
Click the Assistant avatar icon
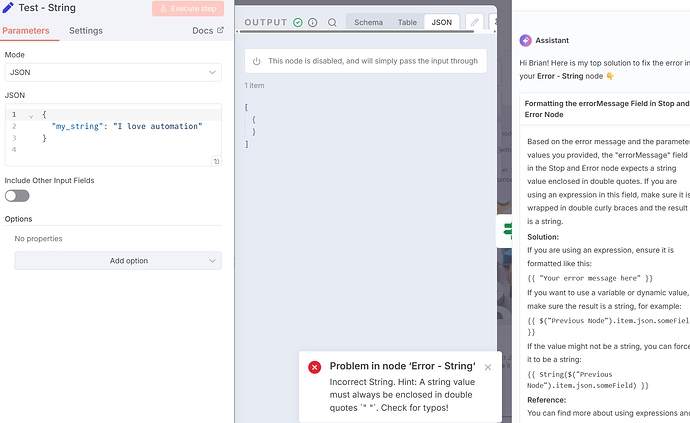click(525, 40)
